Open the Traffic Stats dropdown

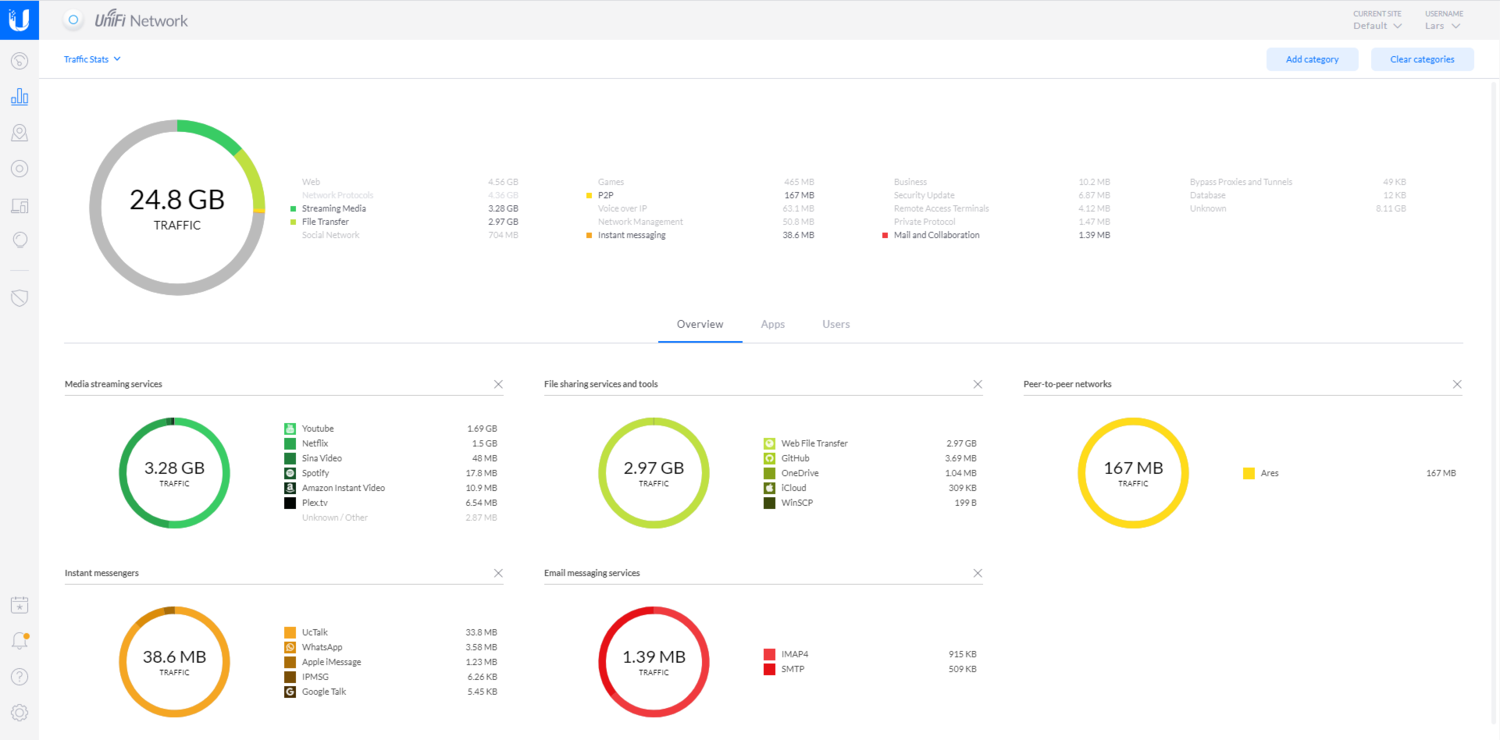click(91, 58)
